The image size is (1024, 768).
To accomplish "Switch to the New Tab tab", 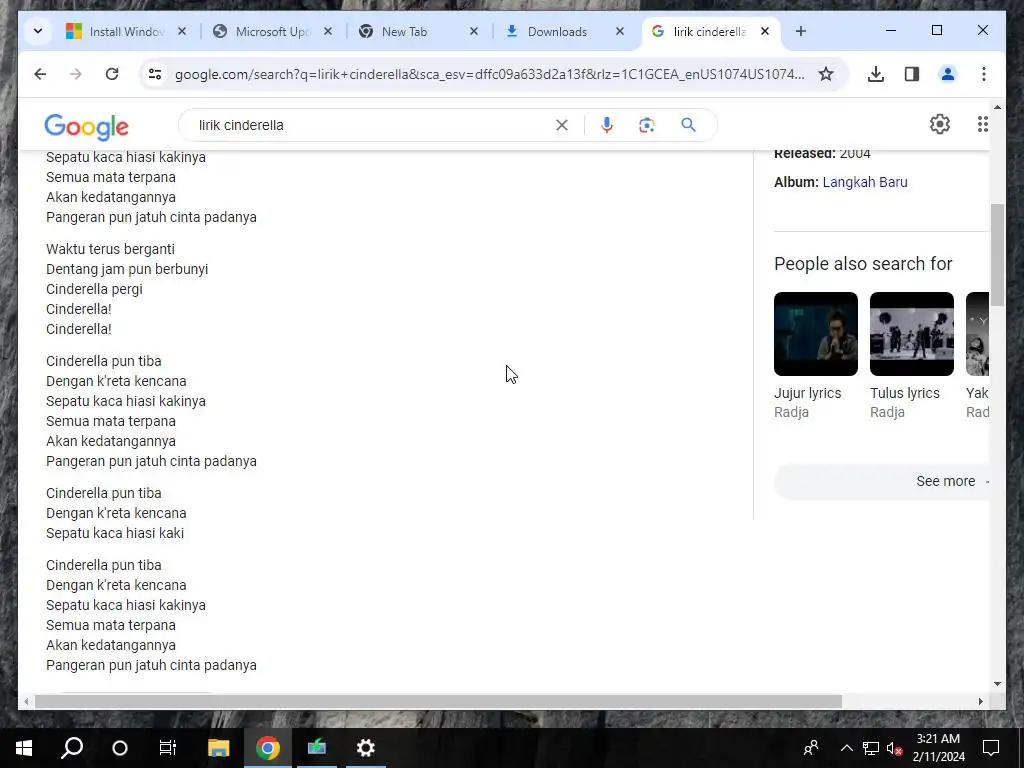I will [x=419, y=31].
